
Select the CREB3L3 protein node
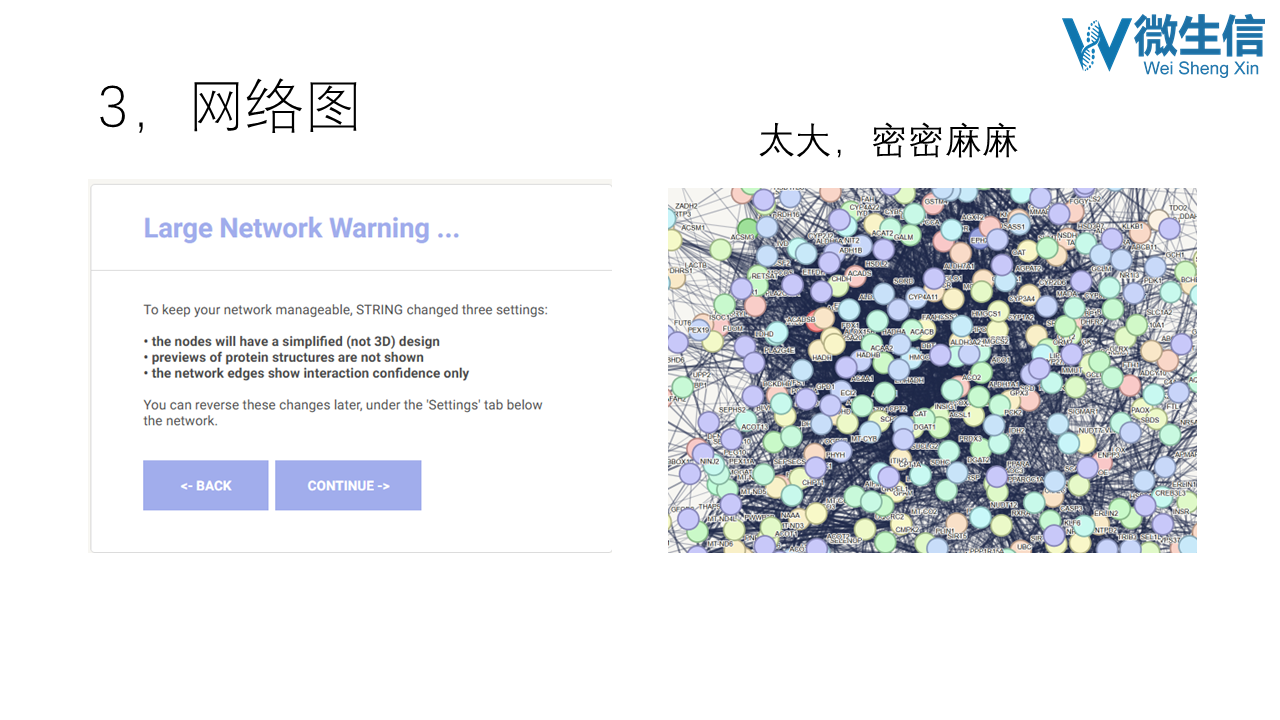[1166, 494]
